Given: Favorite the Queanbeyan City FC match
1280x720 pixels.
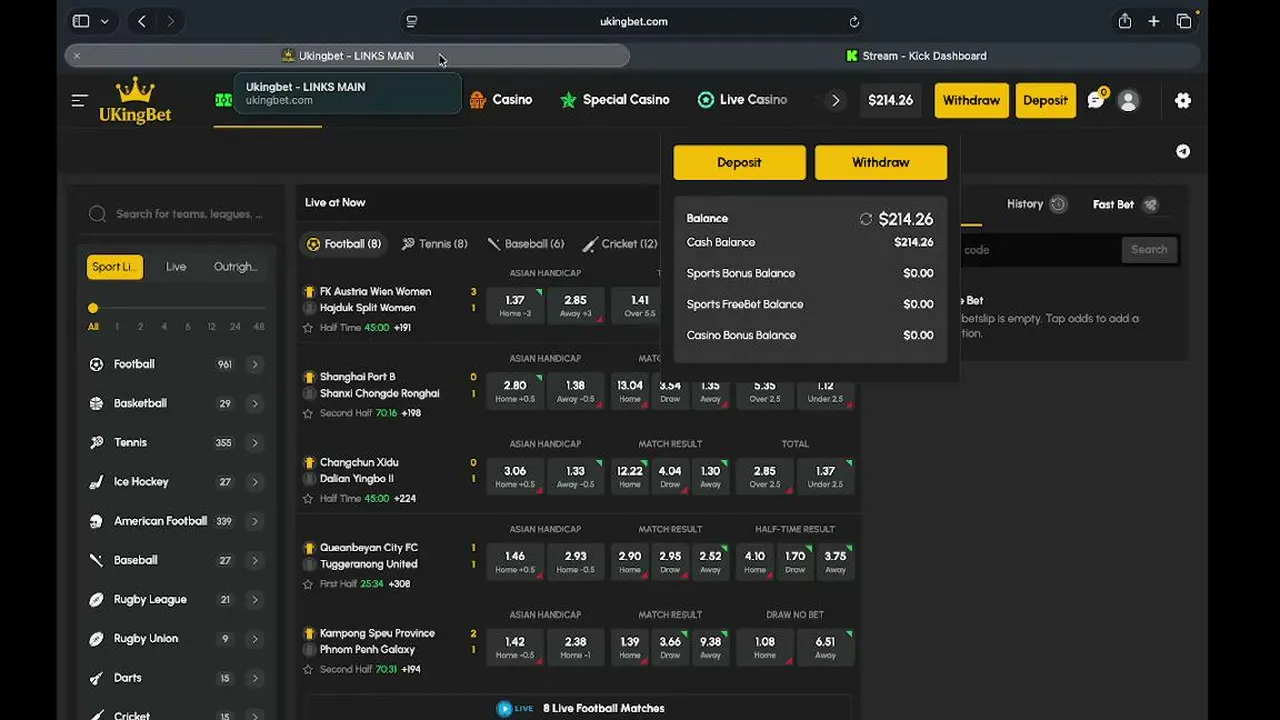Looking at the screenshot, I should click(x=308, y=584).
